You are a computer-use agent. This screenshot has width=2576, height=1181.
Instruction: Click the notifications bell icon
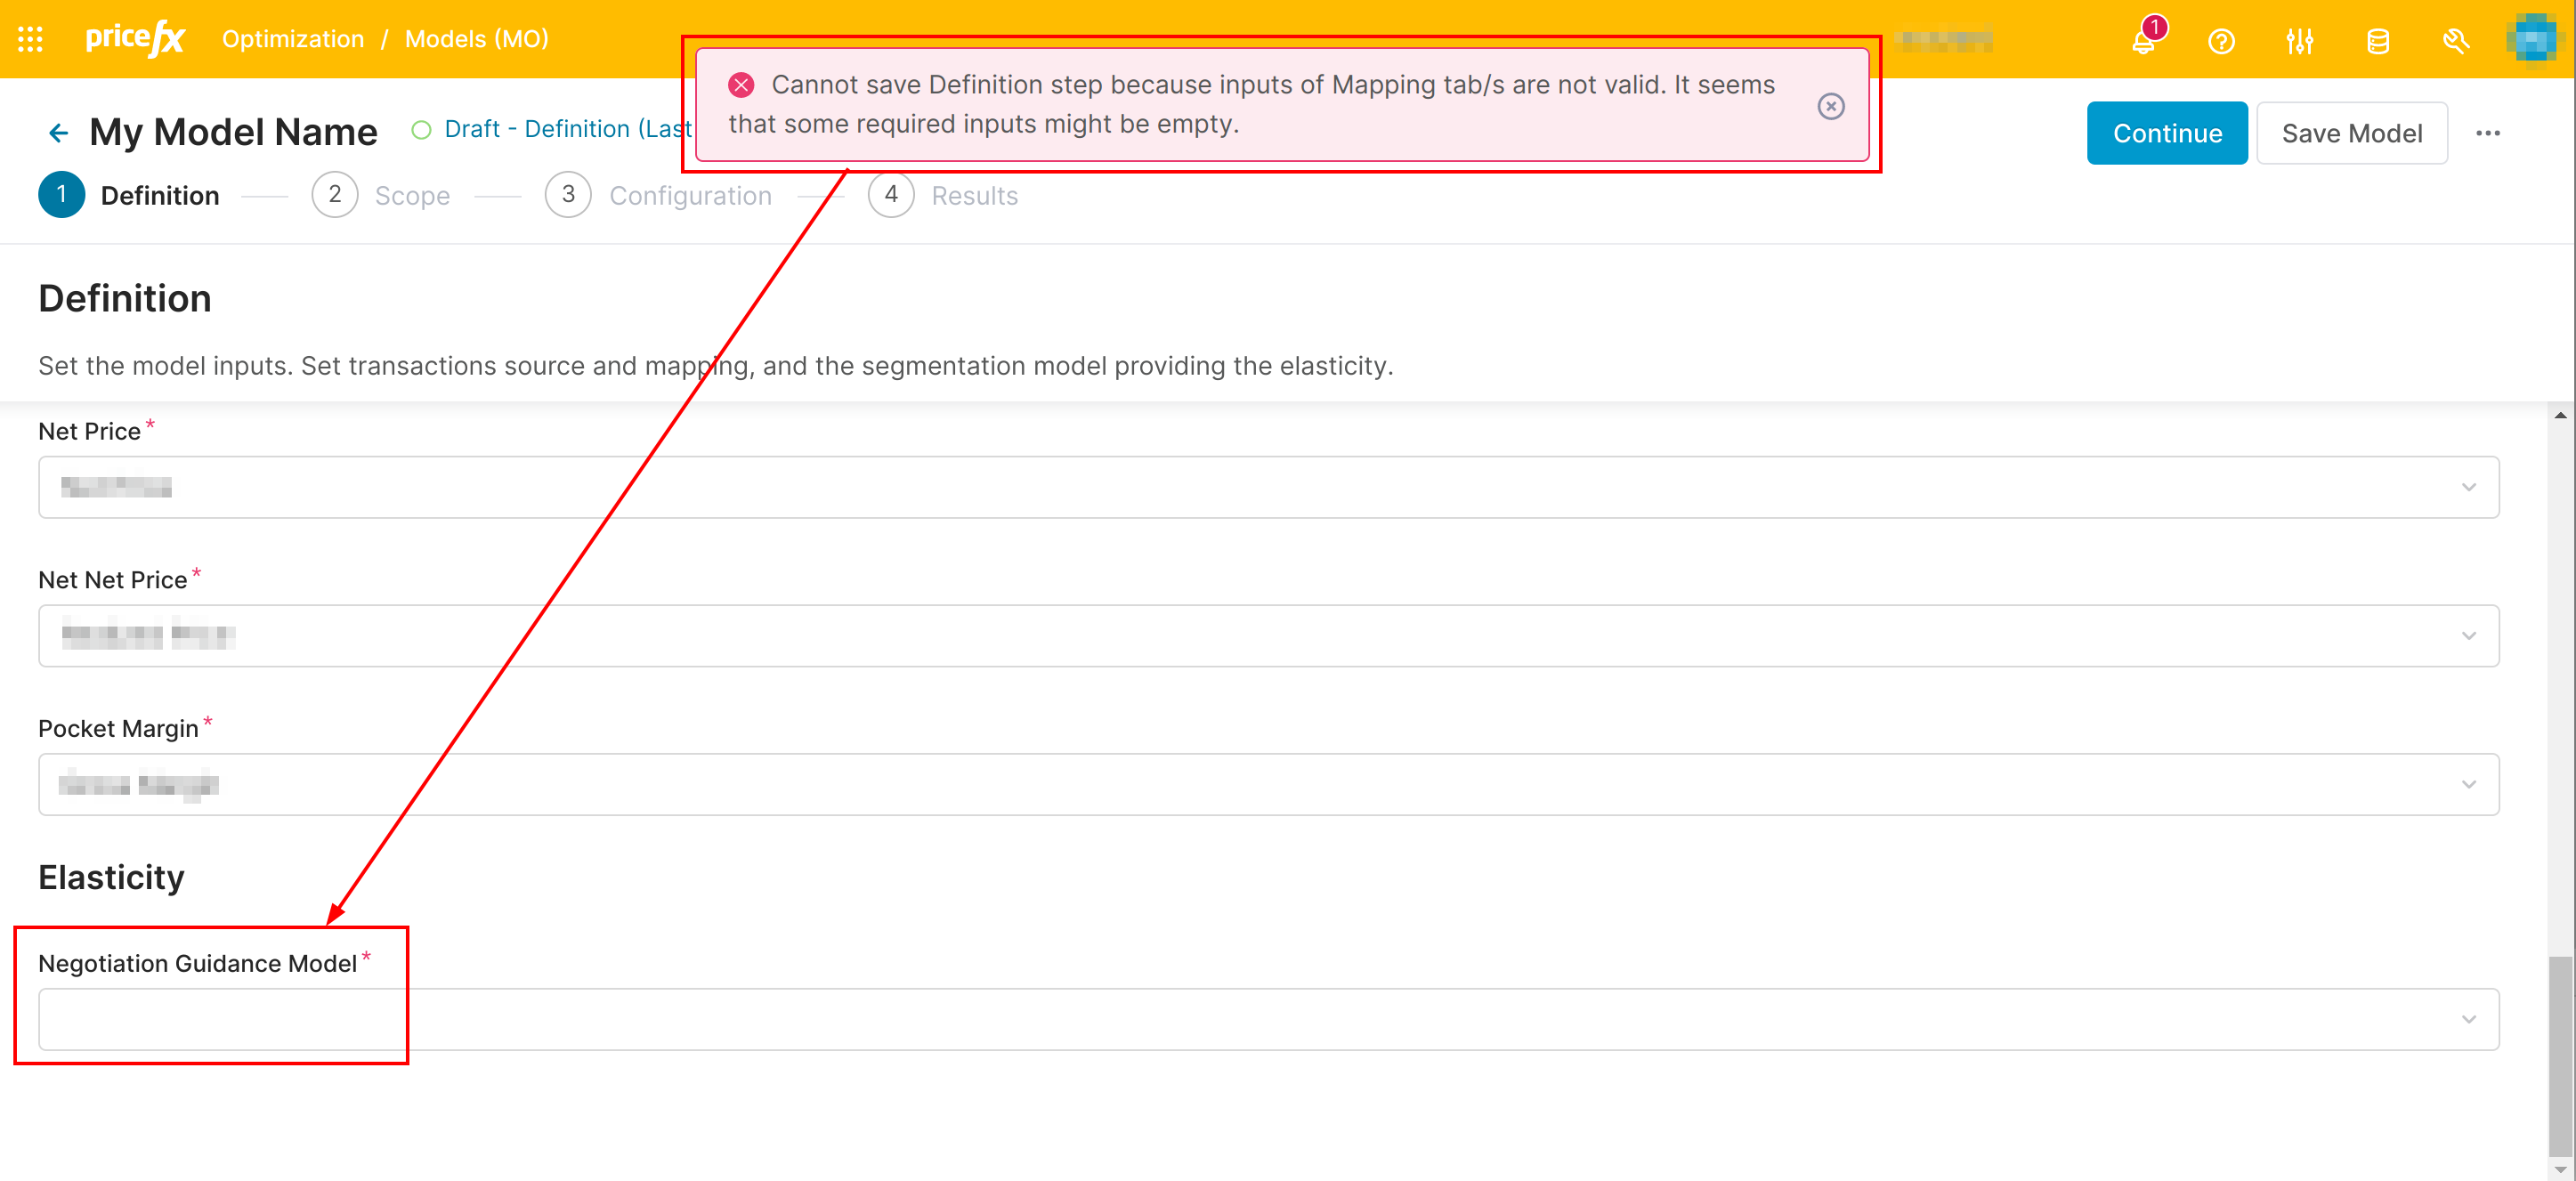pos(2143,41)
